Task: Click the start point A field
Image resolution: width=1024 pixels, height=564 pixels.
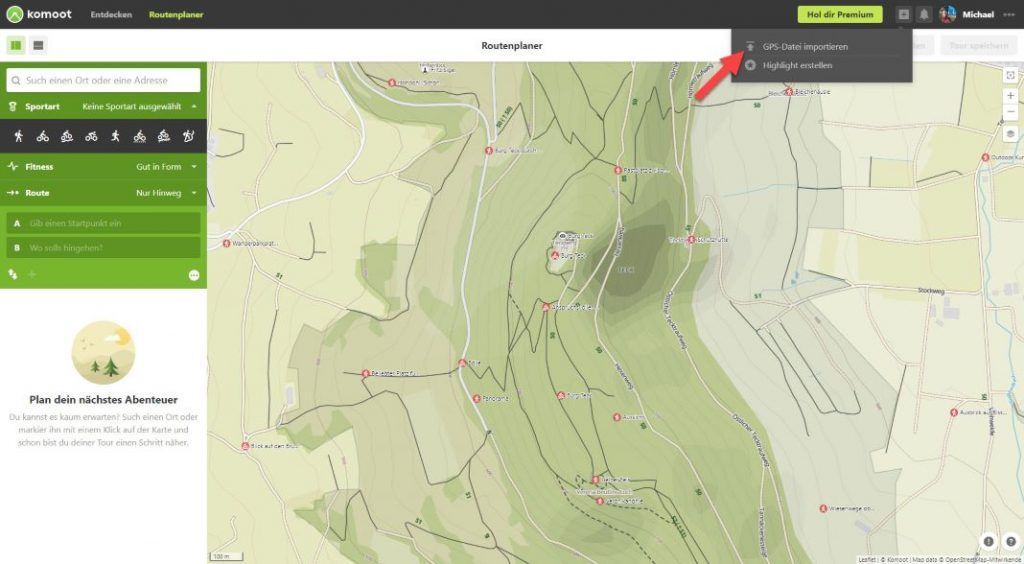Action: pyautogui.click(x=103, y=223)
